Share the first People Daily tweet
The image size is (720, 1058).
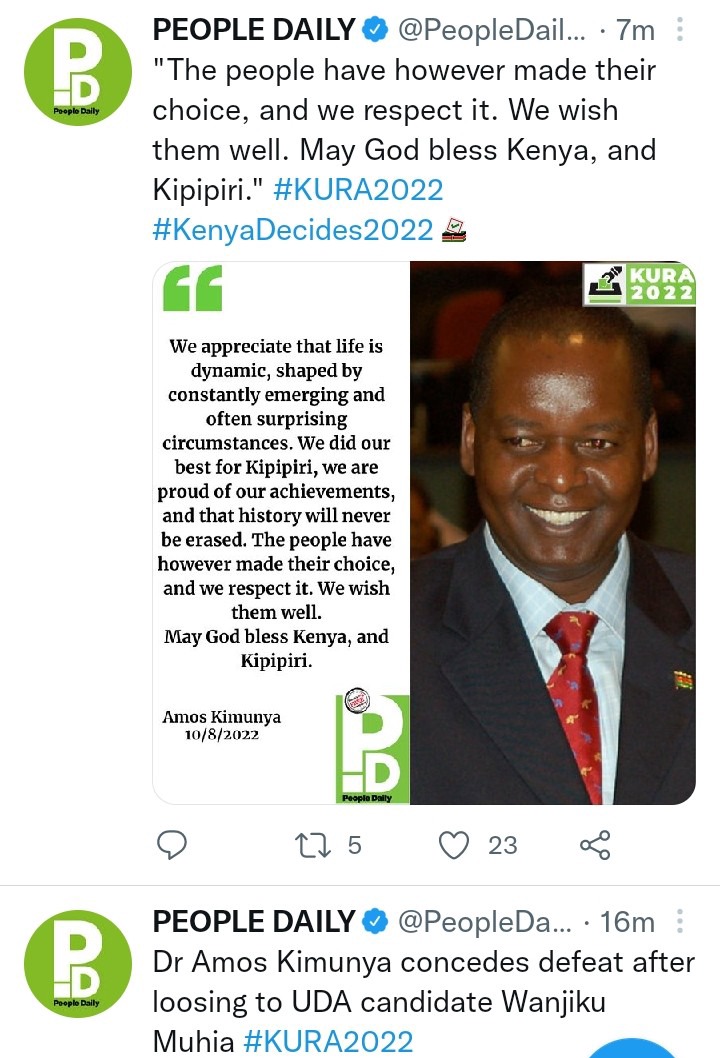[x=595, y=845]
